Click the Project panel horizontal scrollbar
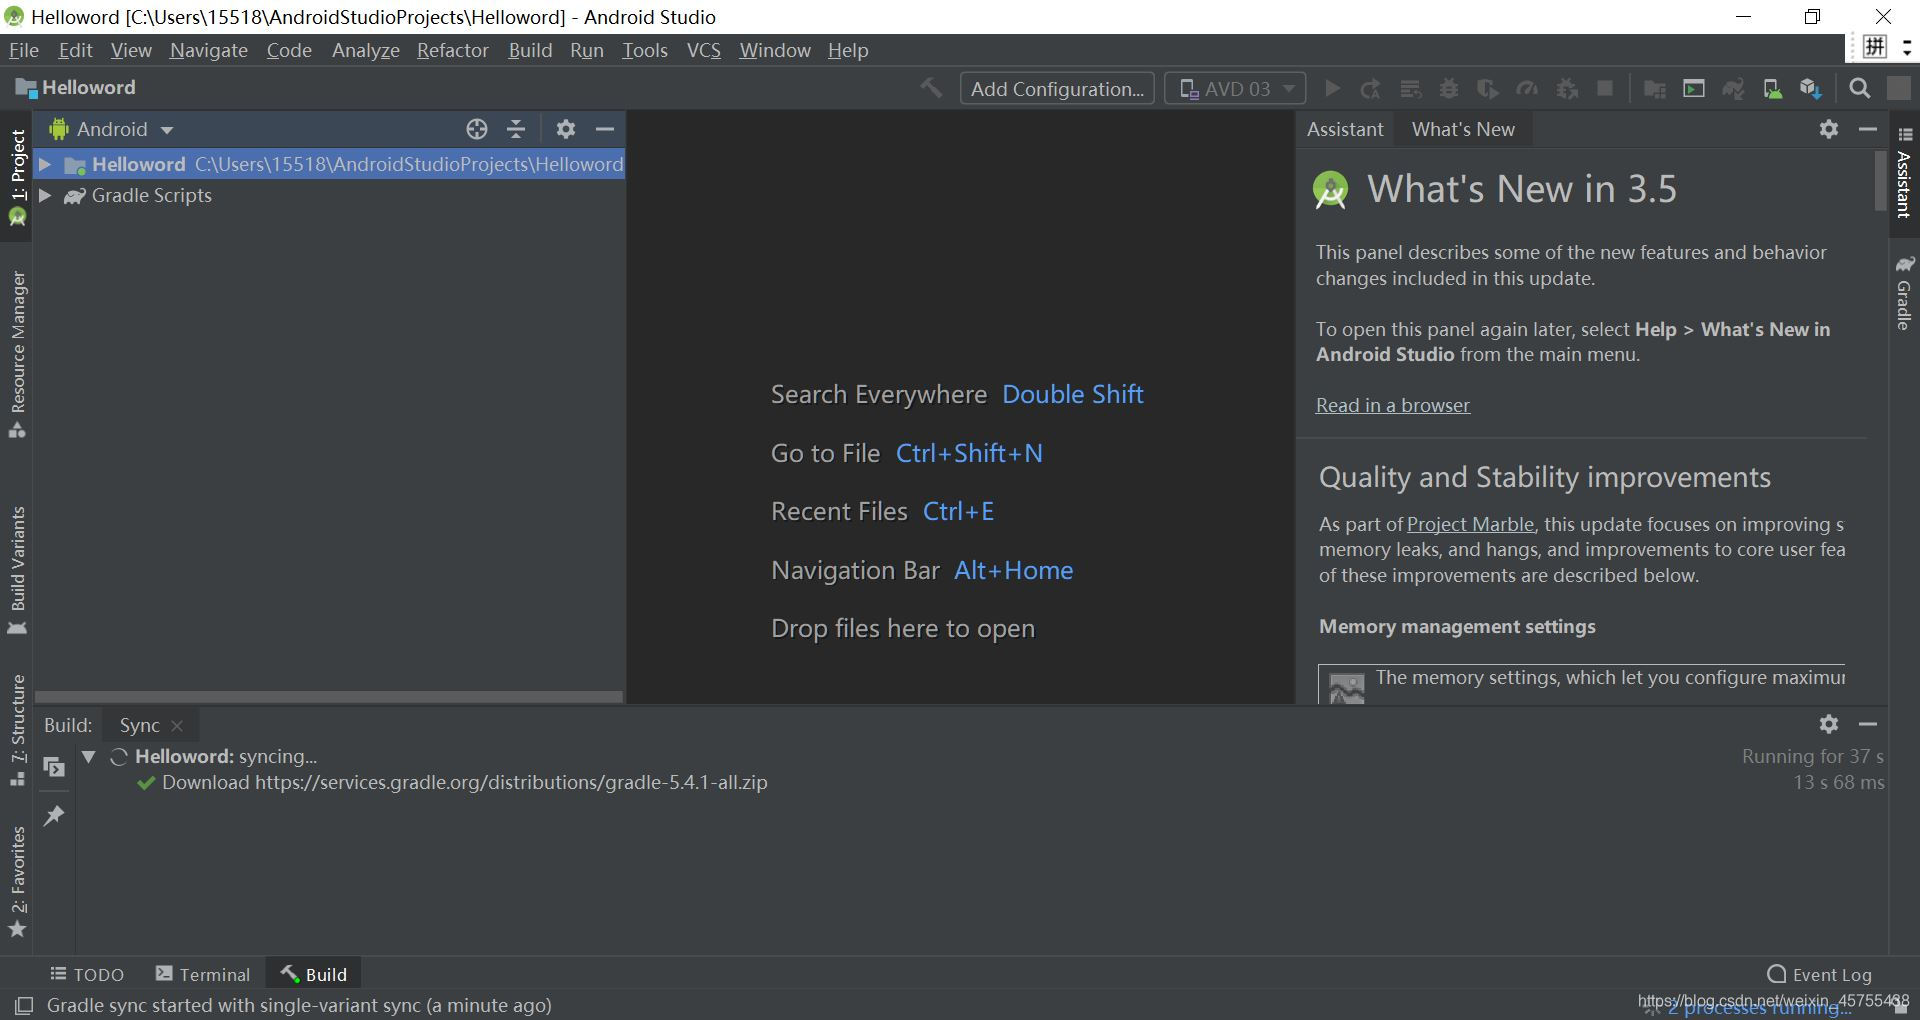Image resolution: width=1920 pixels, height=1020 pixels. click(329, 696)
